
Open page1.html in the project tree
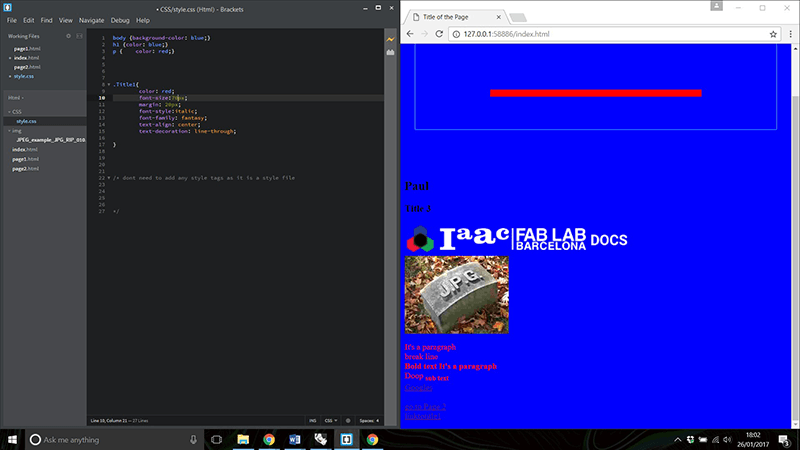click(x=26, y=159)
